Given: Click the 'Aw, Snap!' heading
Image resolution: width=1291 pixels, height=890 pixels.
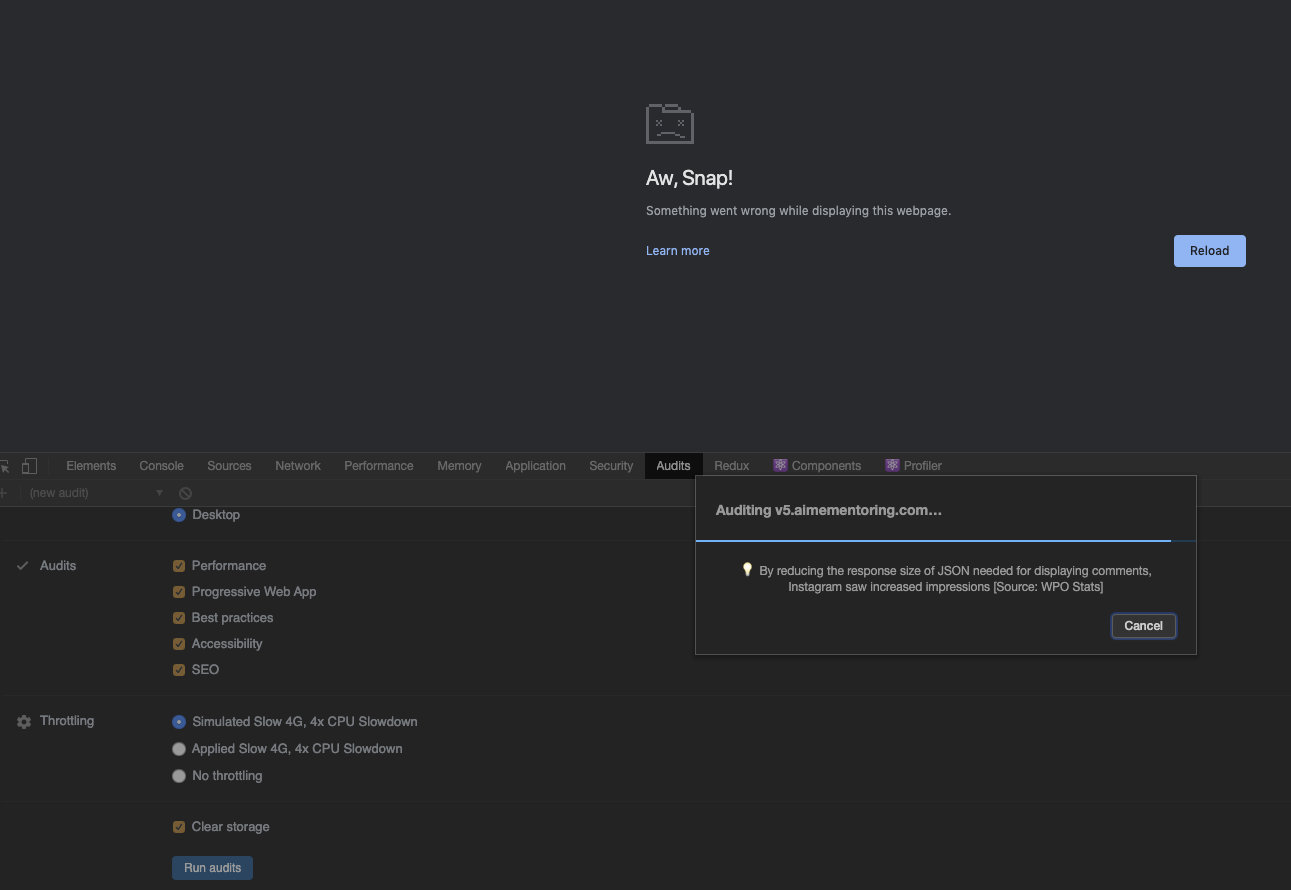Looking at the screenshot, I should [689, 178].
